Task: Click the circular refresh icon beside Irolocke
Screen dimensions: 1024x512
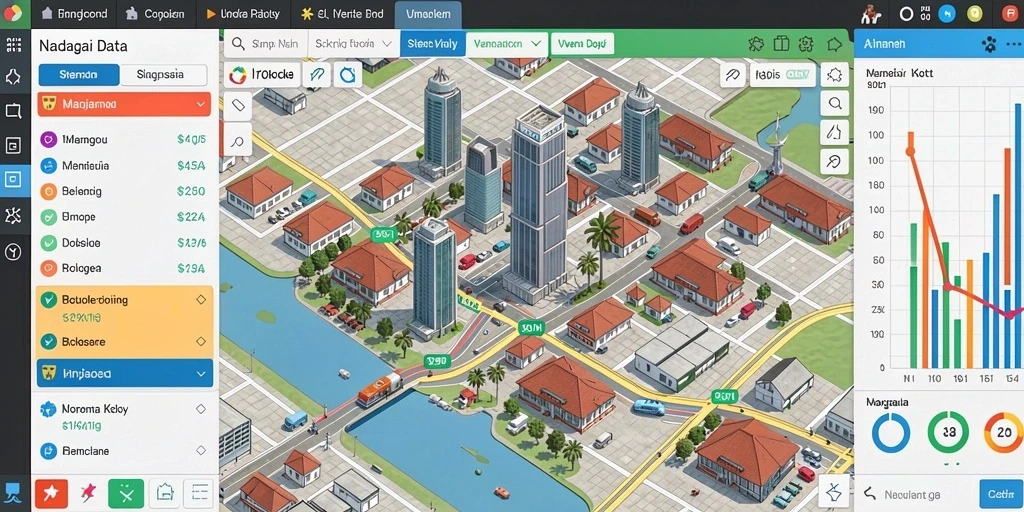Action: 347,74
